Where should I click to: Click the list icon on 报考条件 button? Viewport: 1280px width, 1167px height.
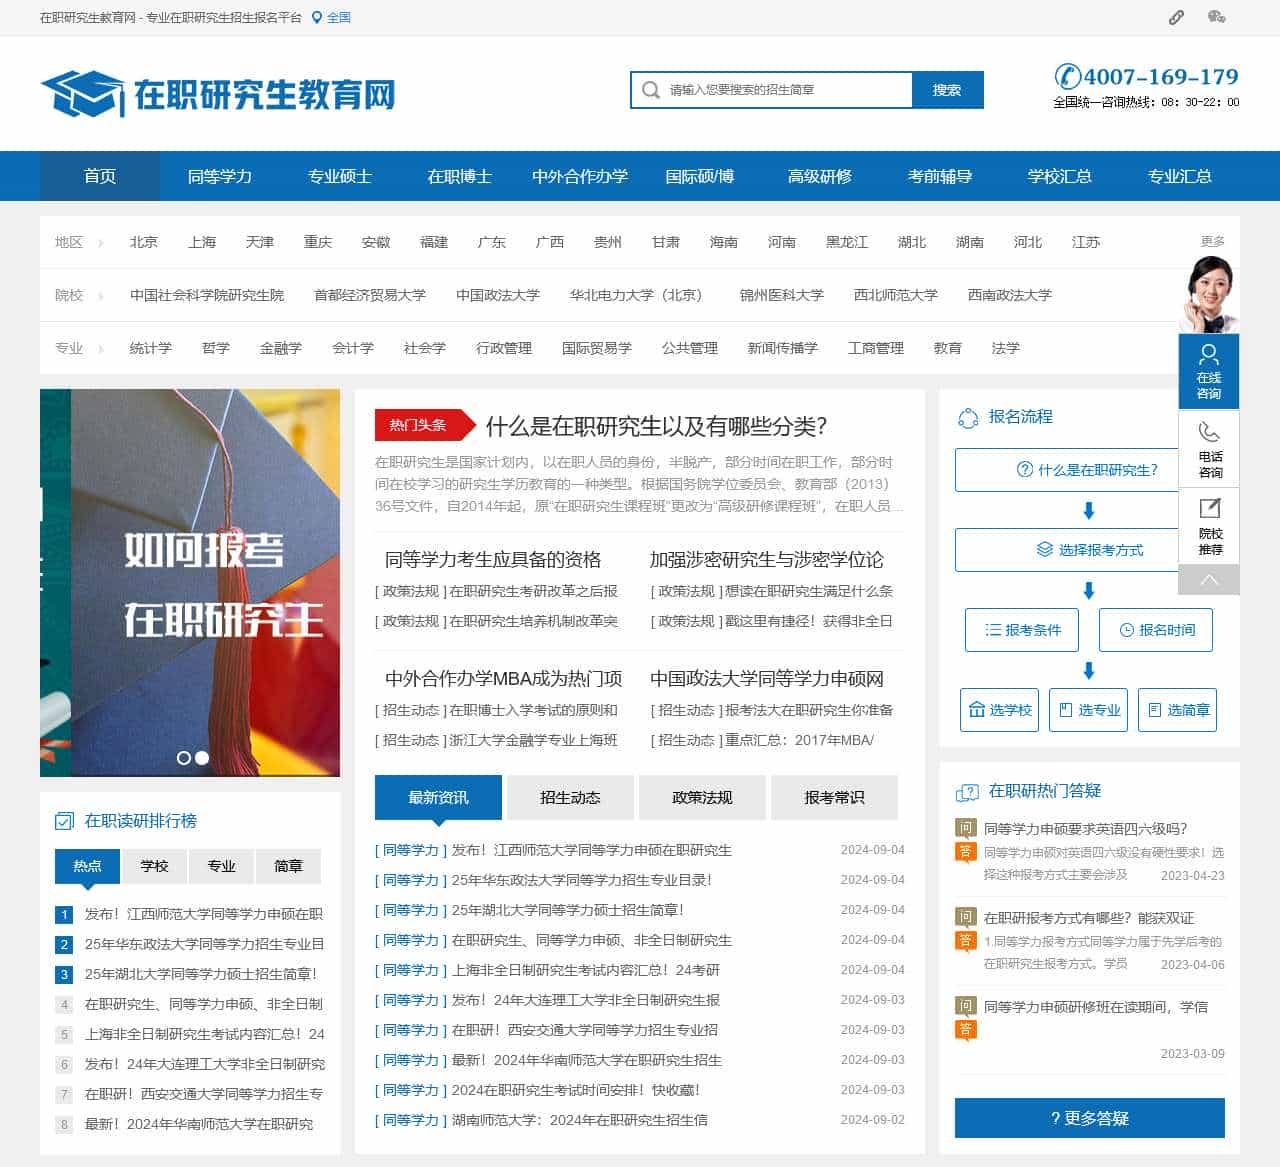[x=992, y=630]
